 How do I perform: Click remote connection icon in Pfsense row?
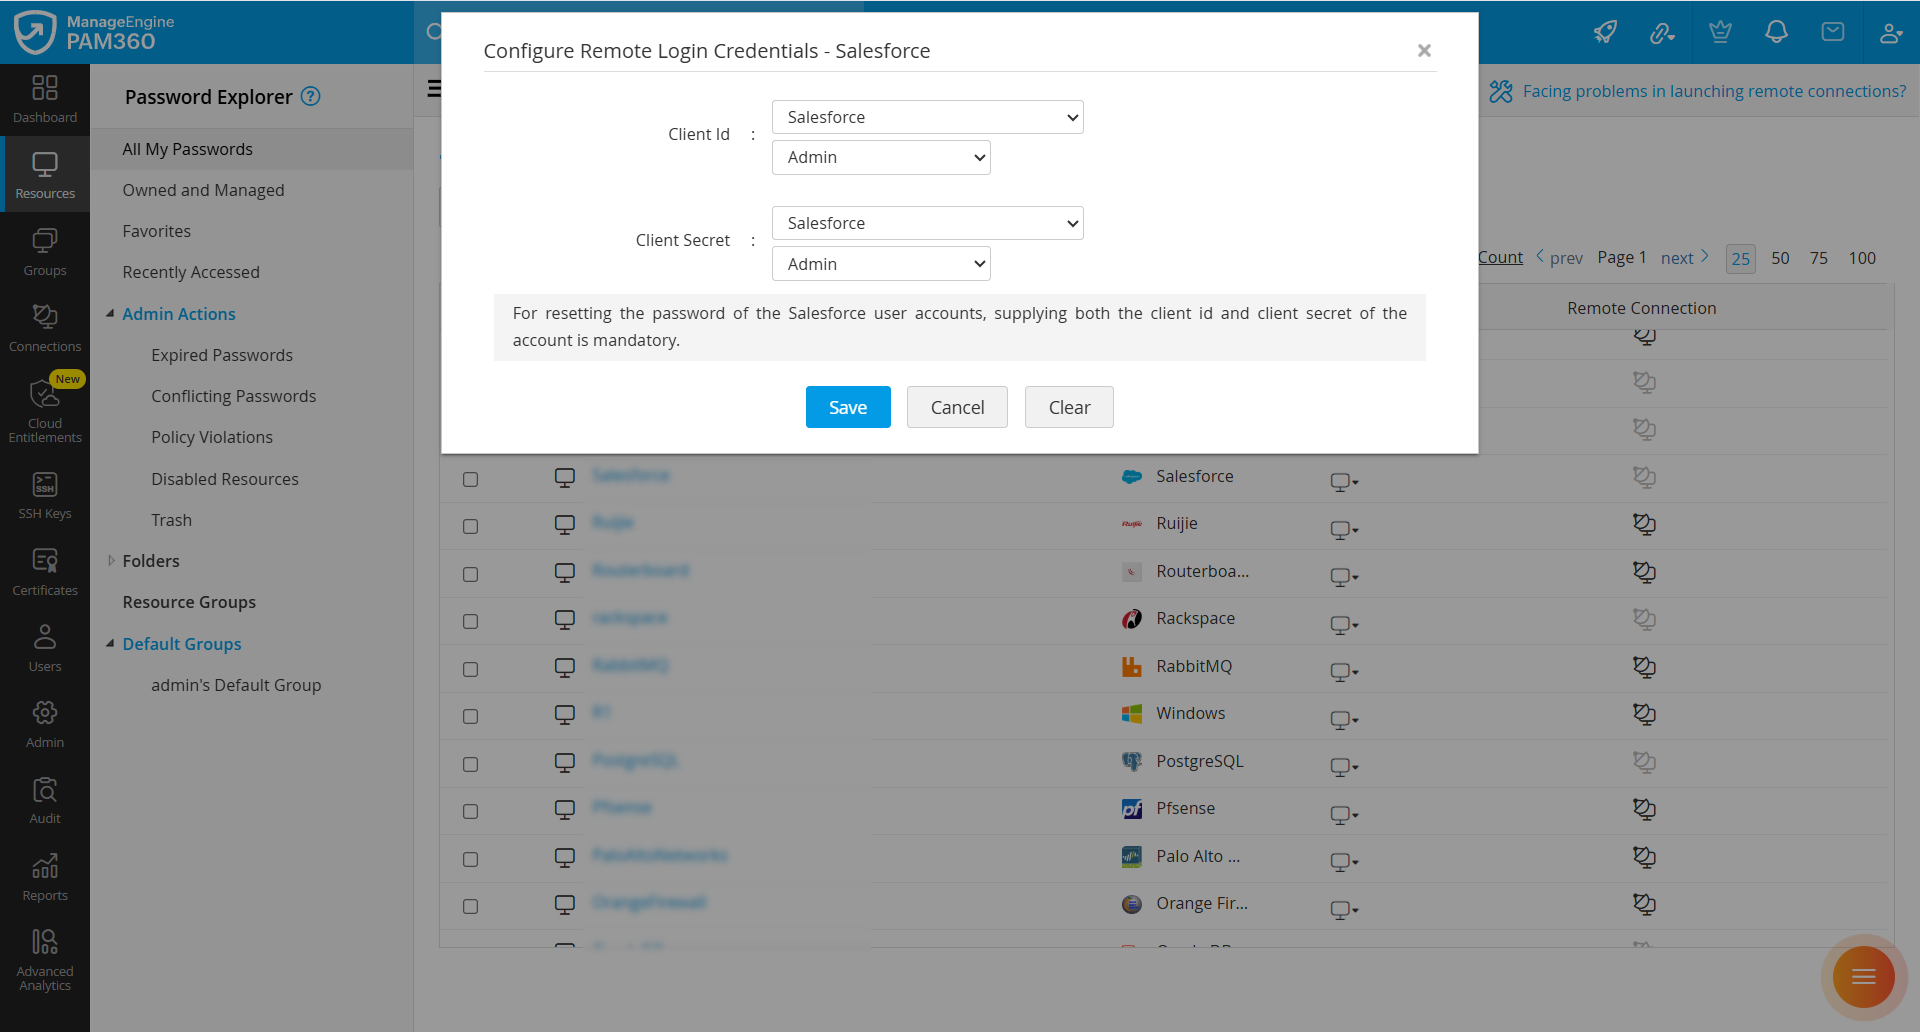[x=1644, y=809]
